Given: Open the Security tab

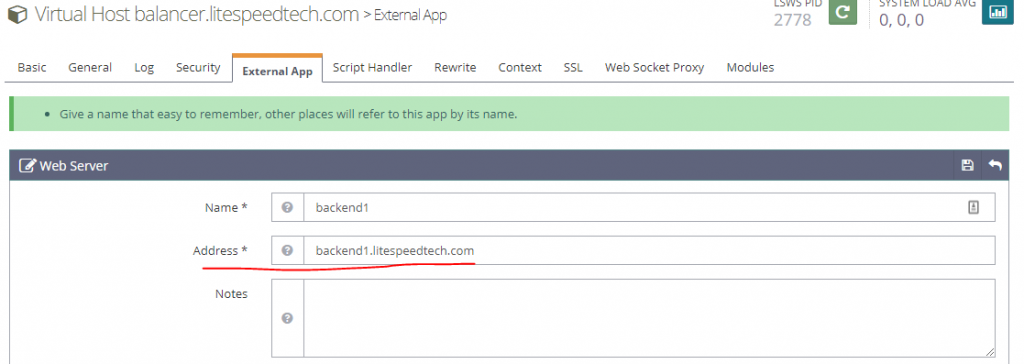Looking at the screenshot, I should click(x=198, y=67).
